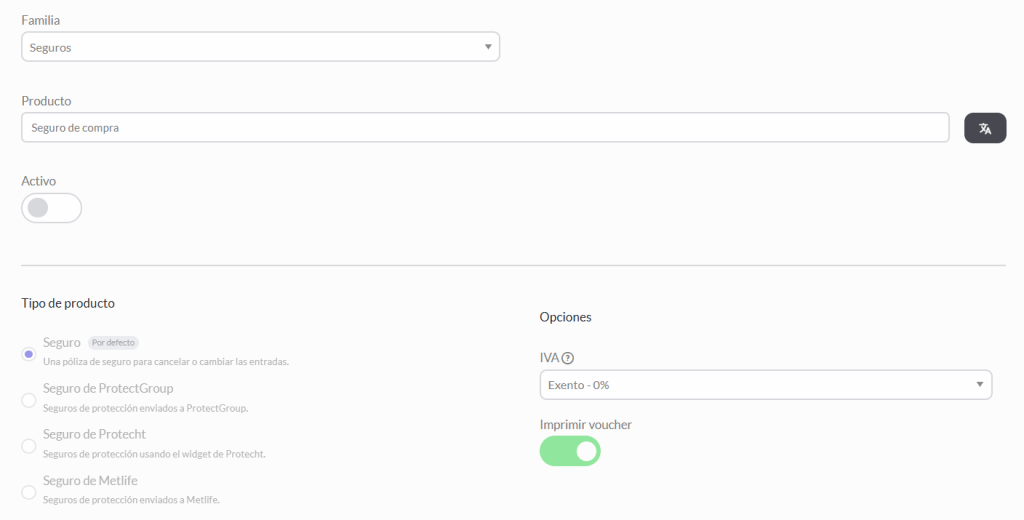The image size is (1024, 520).
Task: Click the IVA help question mark icon
Action: [x=568, y=358]
